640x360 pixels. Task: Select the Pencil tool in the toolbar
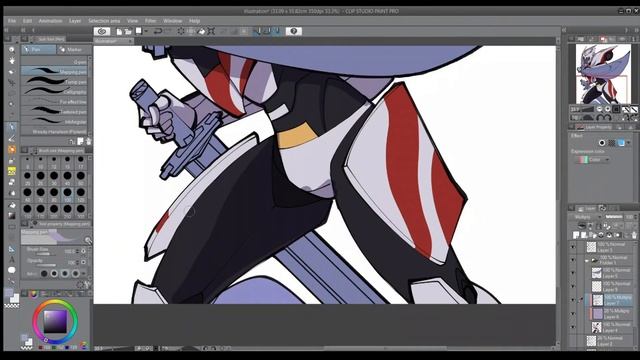coord(11,138)
